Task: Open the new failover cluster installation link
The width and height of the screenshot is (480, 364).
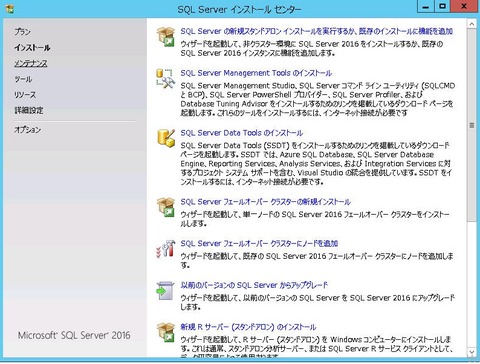Action: tap(265, 202)
